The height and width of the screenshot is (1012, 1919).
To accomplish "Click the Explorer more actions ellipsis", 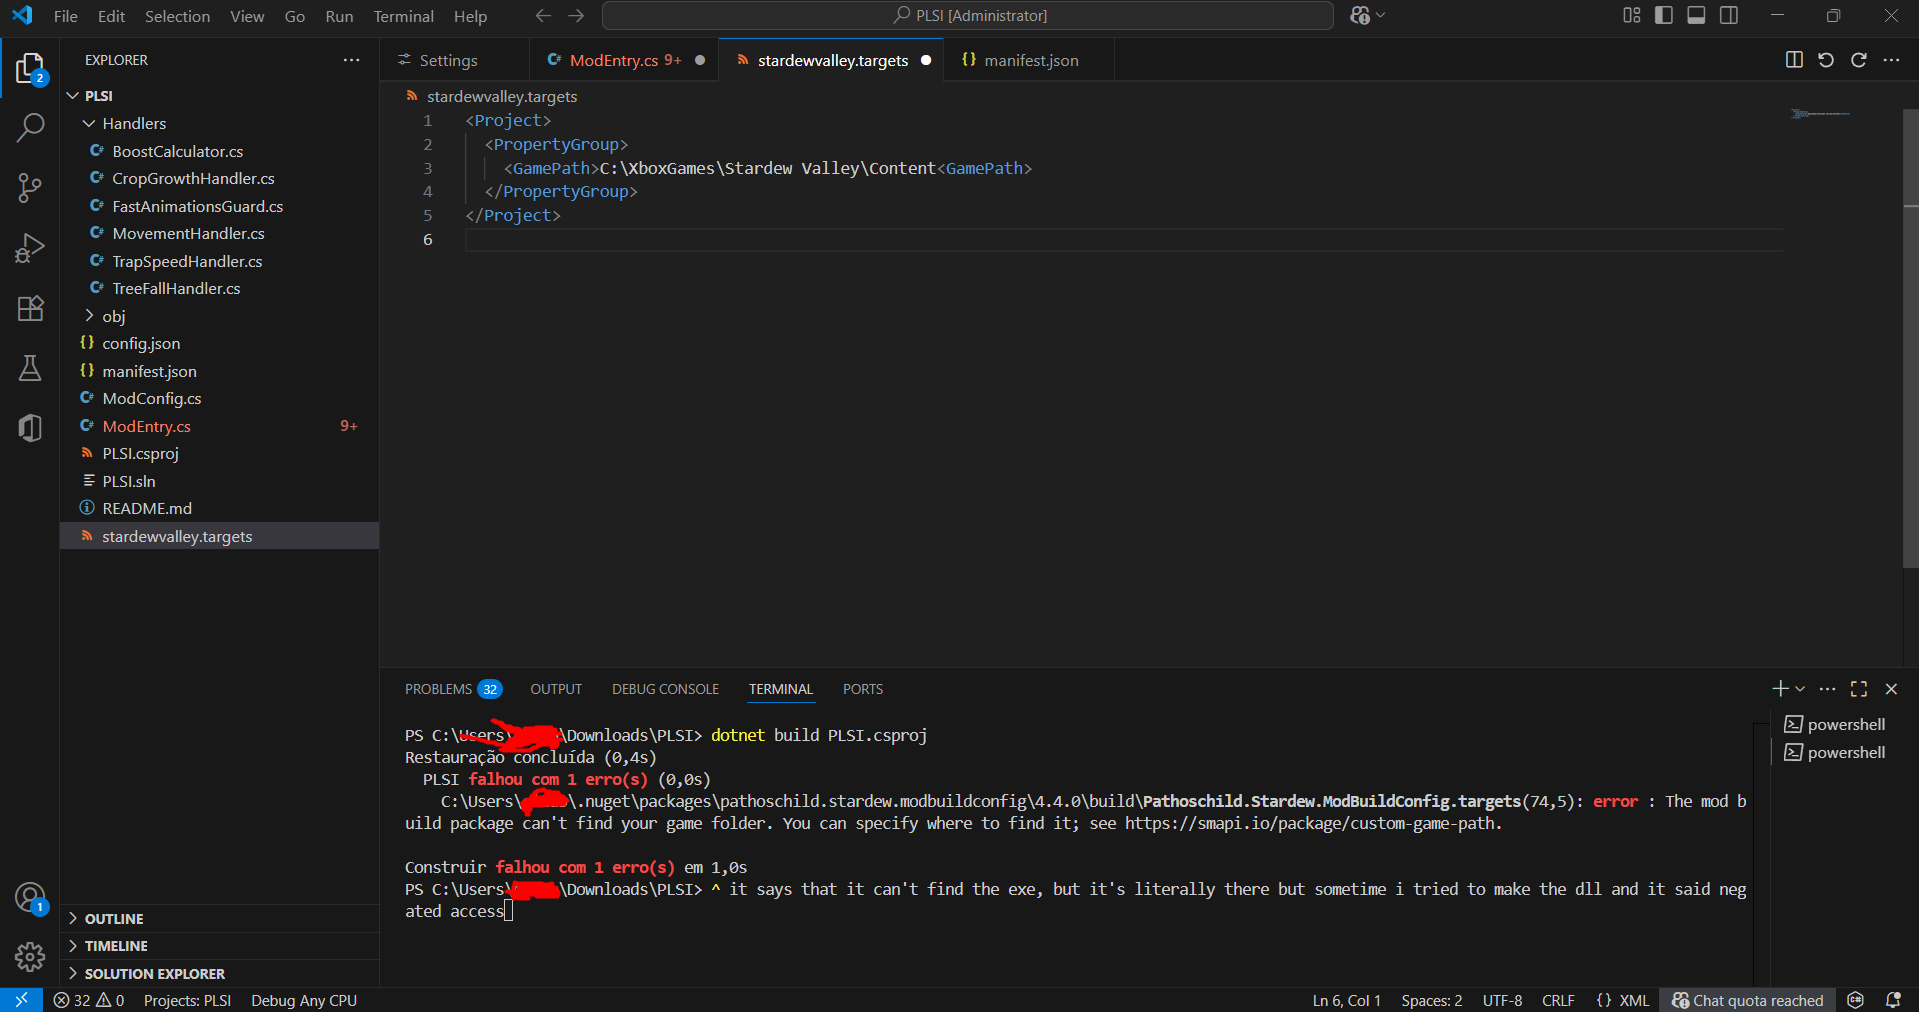I will 351,60.
